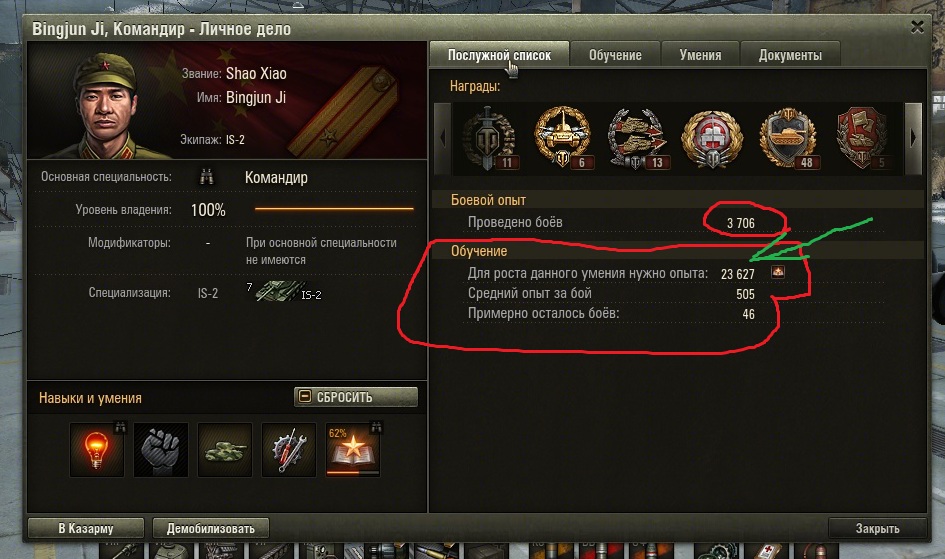Open the 62% star book skill in training

tap(353, 450)
